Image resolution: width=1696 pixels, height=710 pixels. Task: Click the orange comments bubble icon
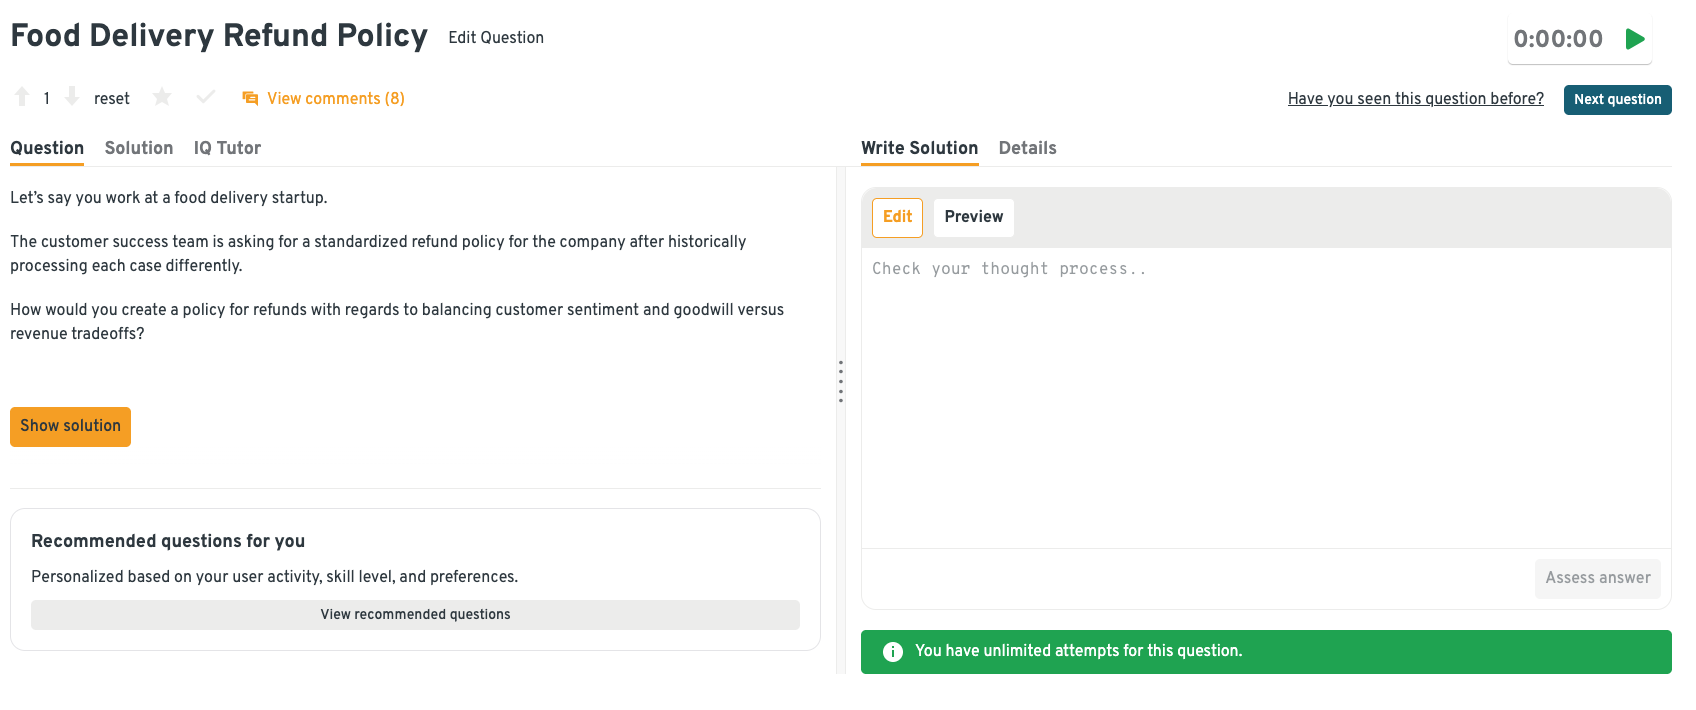[250, 98]
